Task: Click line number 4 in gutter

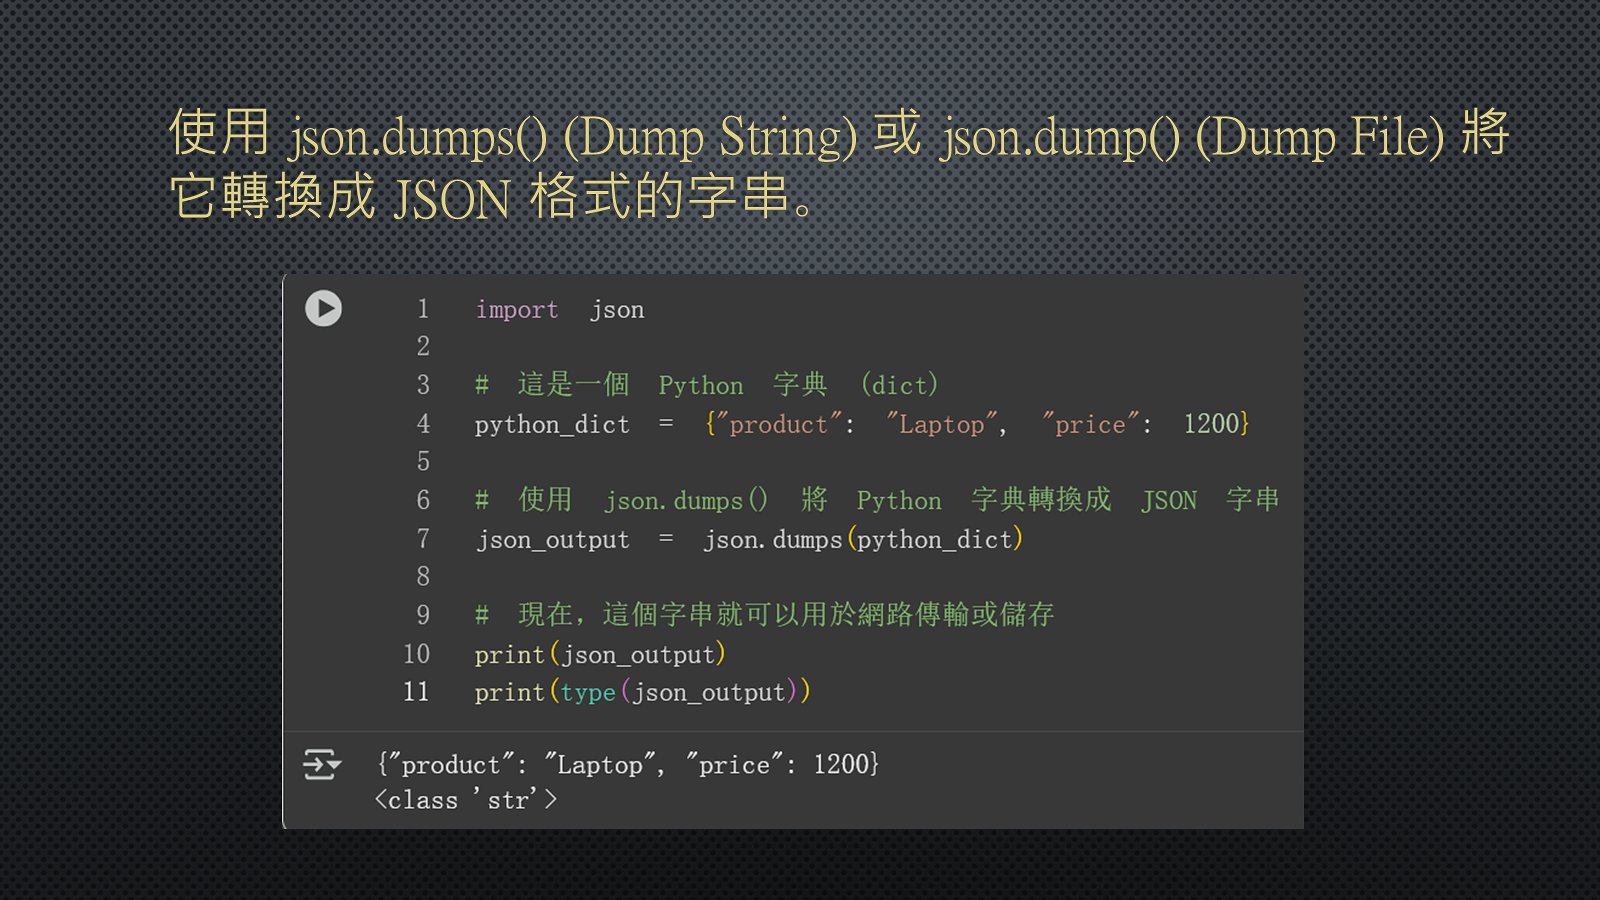Action: [423, 424]
